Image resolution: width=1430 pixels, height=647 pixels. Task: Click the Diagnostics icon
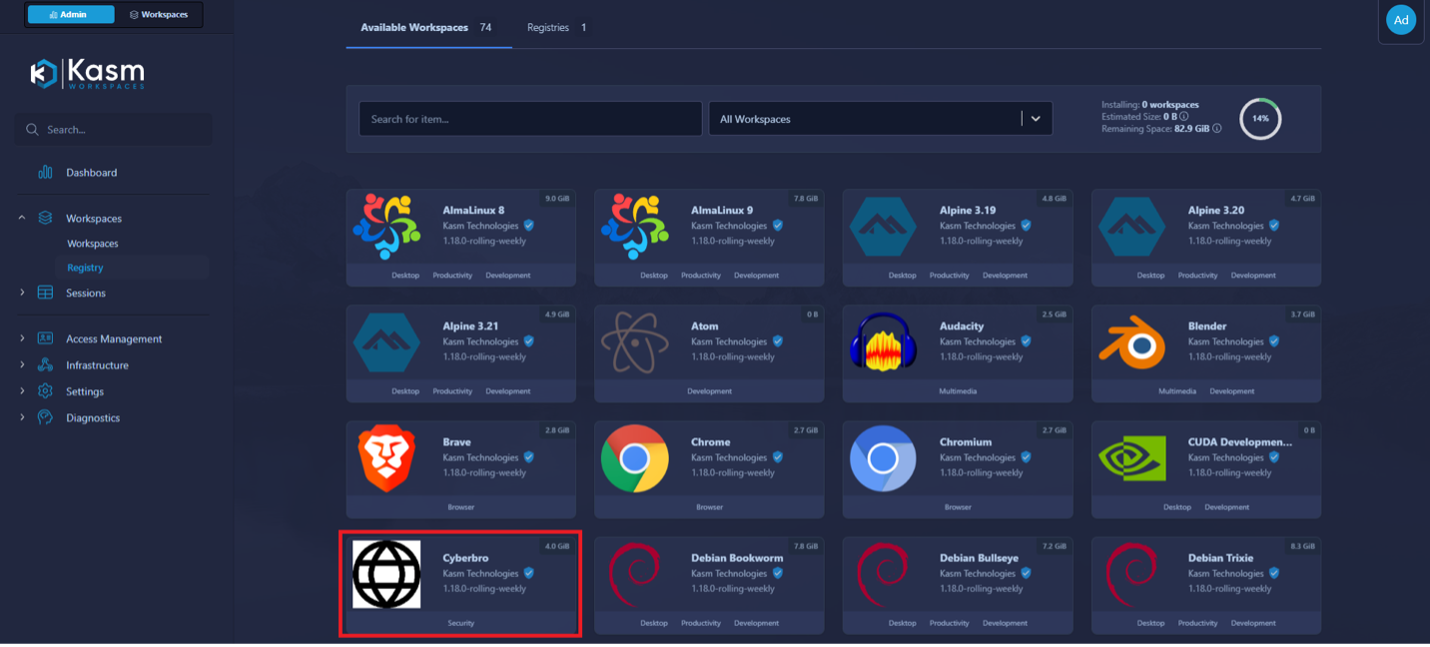45,417
